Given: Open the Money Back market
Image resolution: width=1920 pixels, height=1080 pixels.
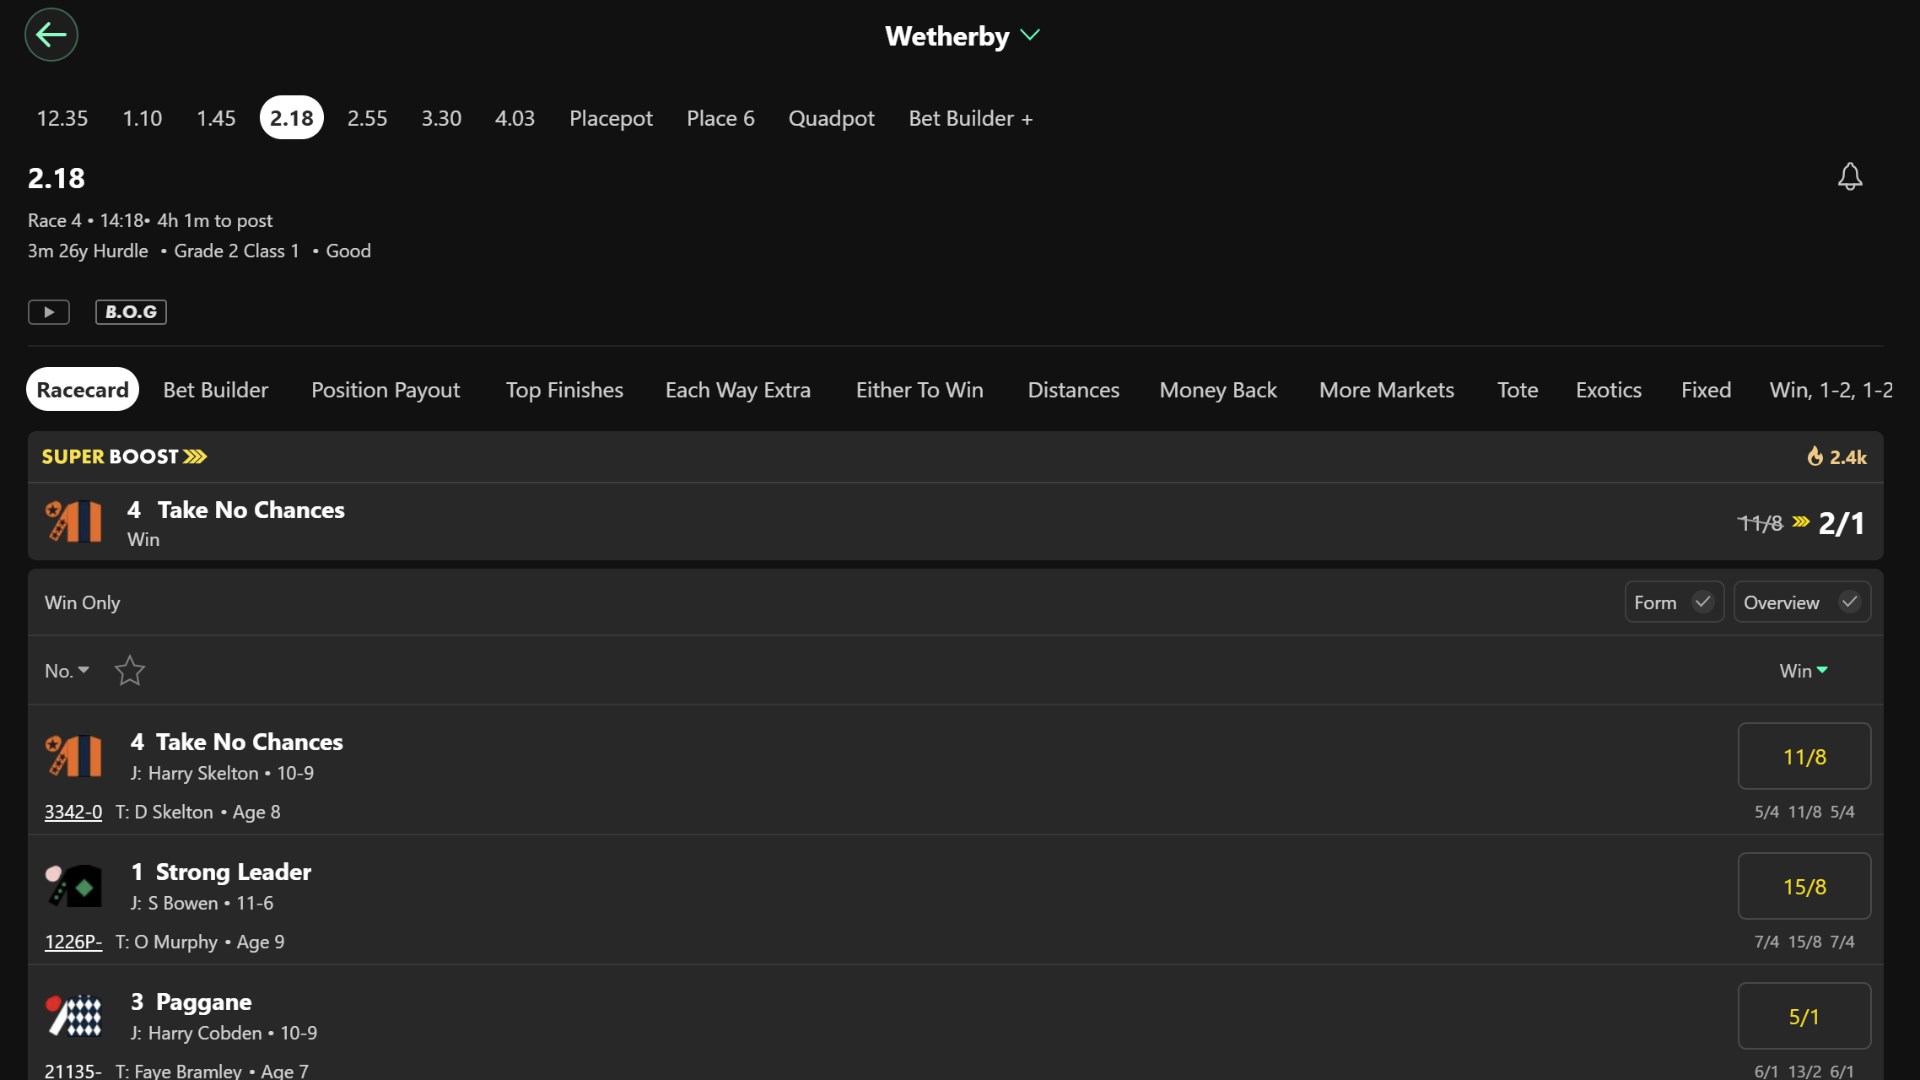Looking at the screenshot, I should [1218, 390].
